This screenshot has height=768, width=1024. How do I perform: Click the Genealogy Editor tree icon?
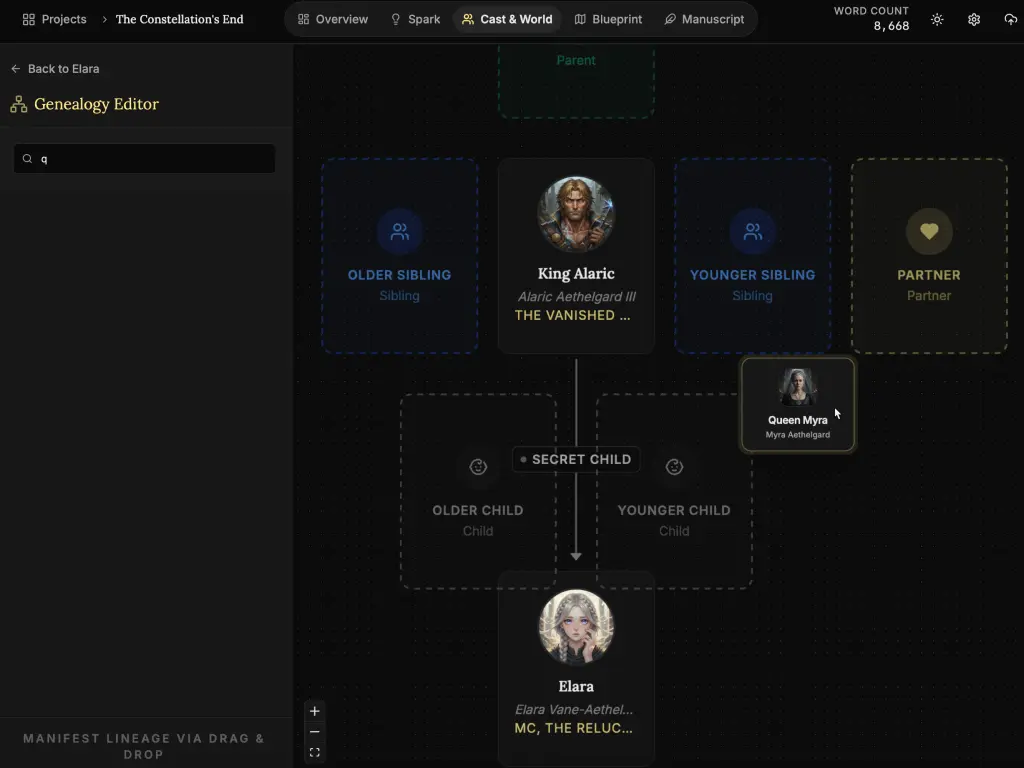[x=18, y=104]
